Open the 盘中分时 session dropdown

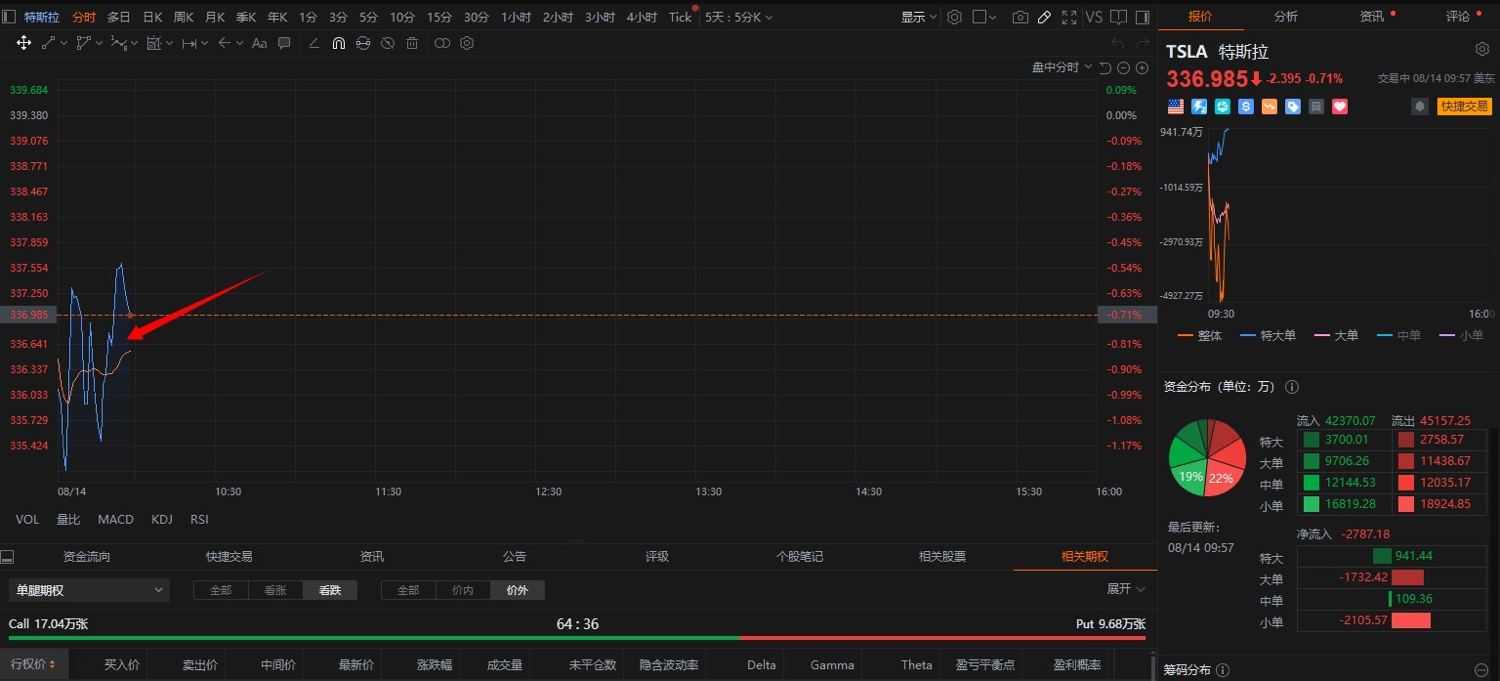1062,67
